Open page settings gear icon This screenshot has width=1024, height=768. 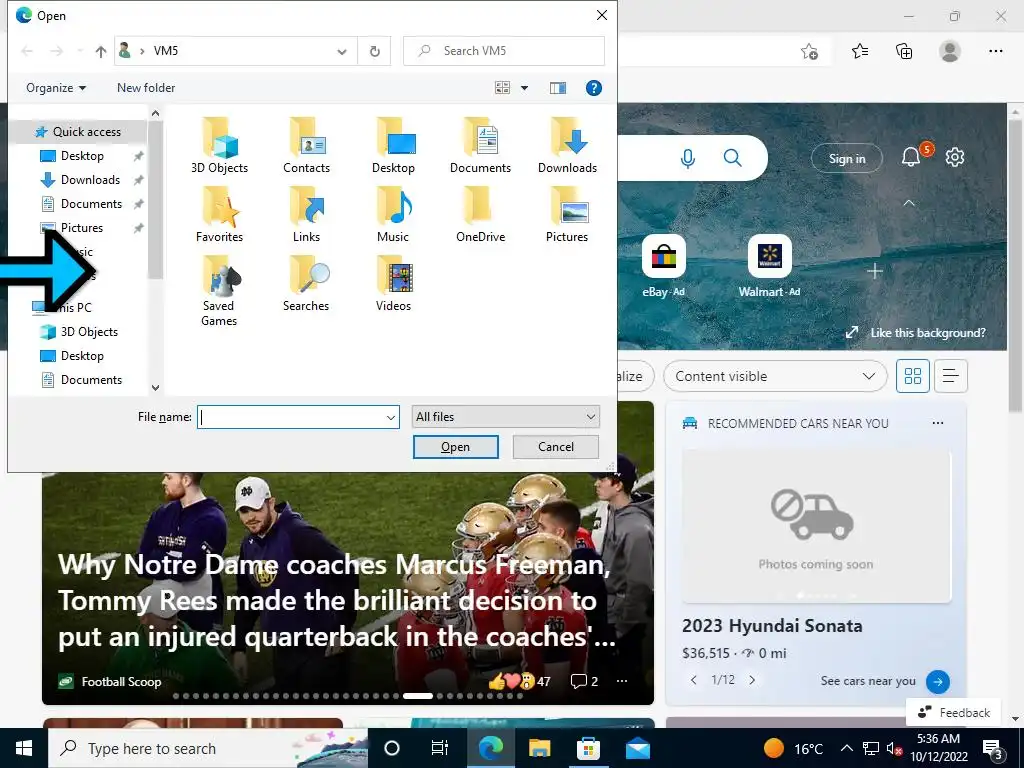coord(955,157)
